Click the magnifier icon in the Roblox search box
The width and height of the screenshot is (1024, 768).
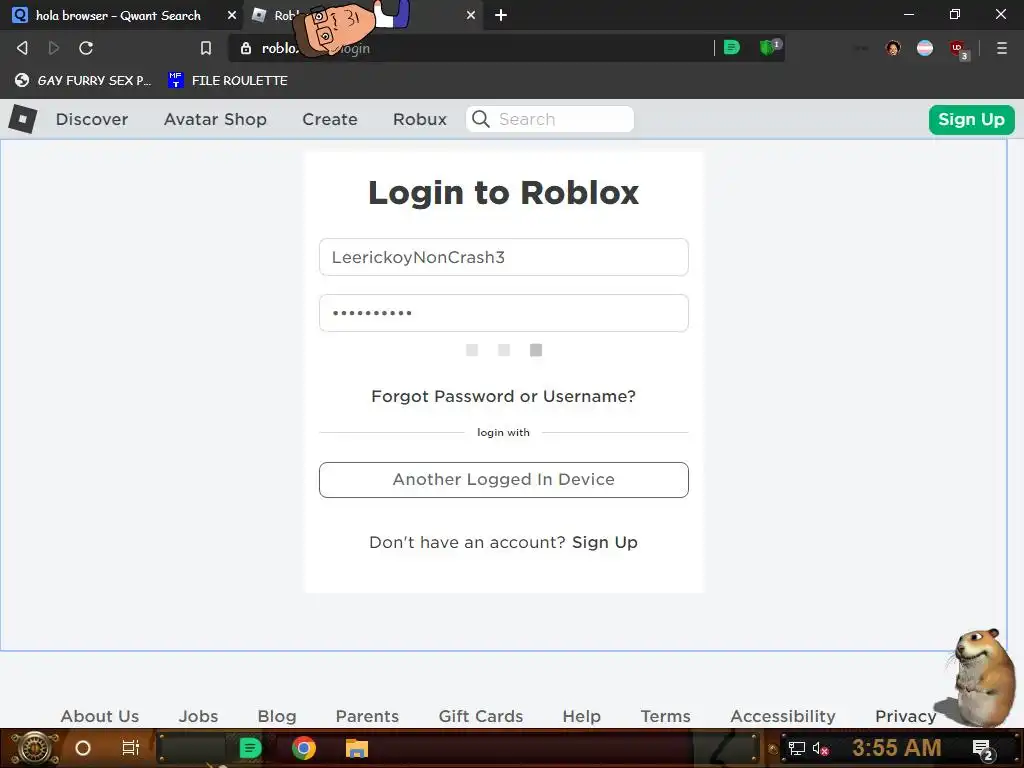pyautogui.click(x=481, y=119)
